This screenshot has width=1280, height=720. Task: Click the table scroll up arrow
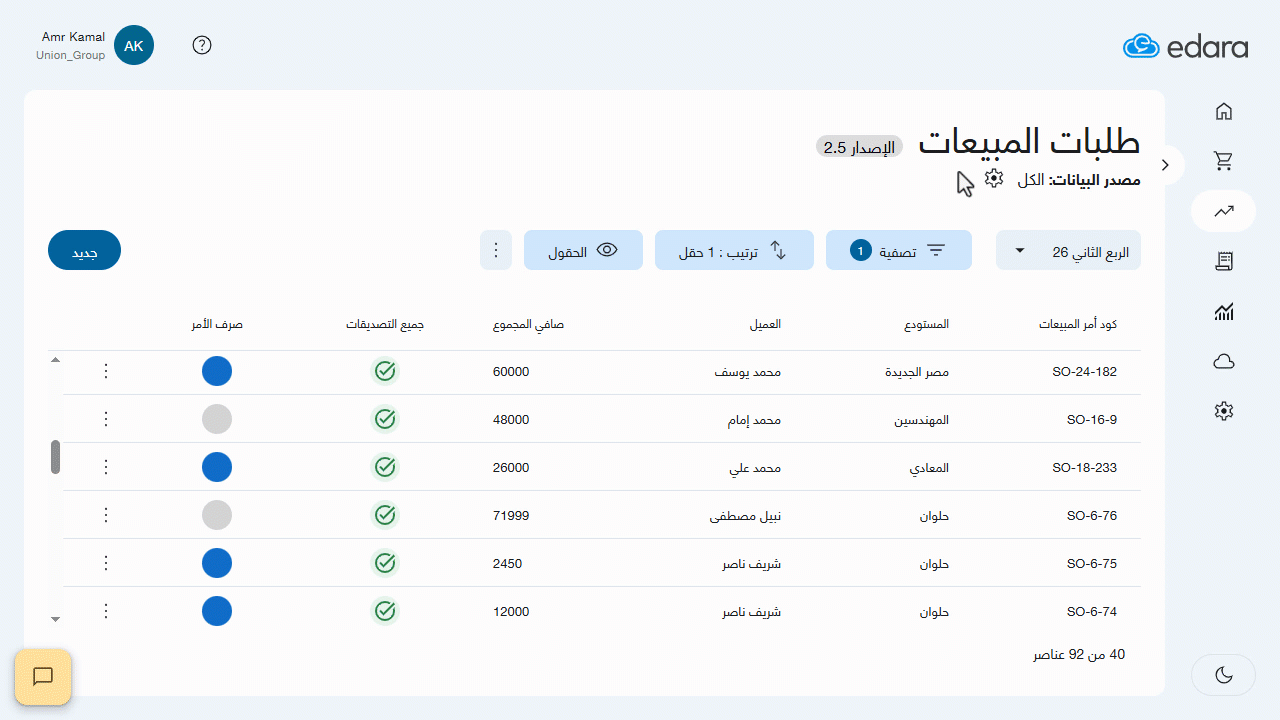(55, 359)
